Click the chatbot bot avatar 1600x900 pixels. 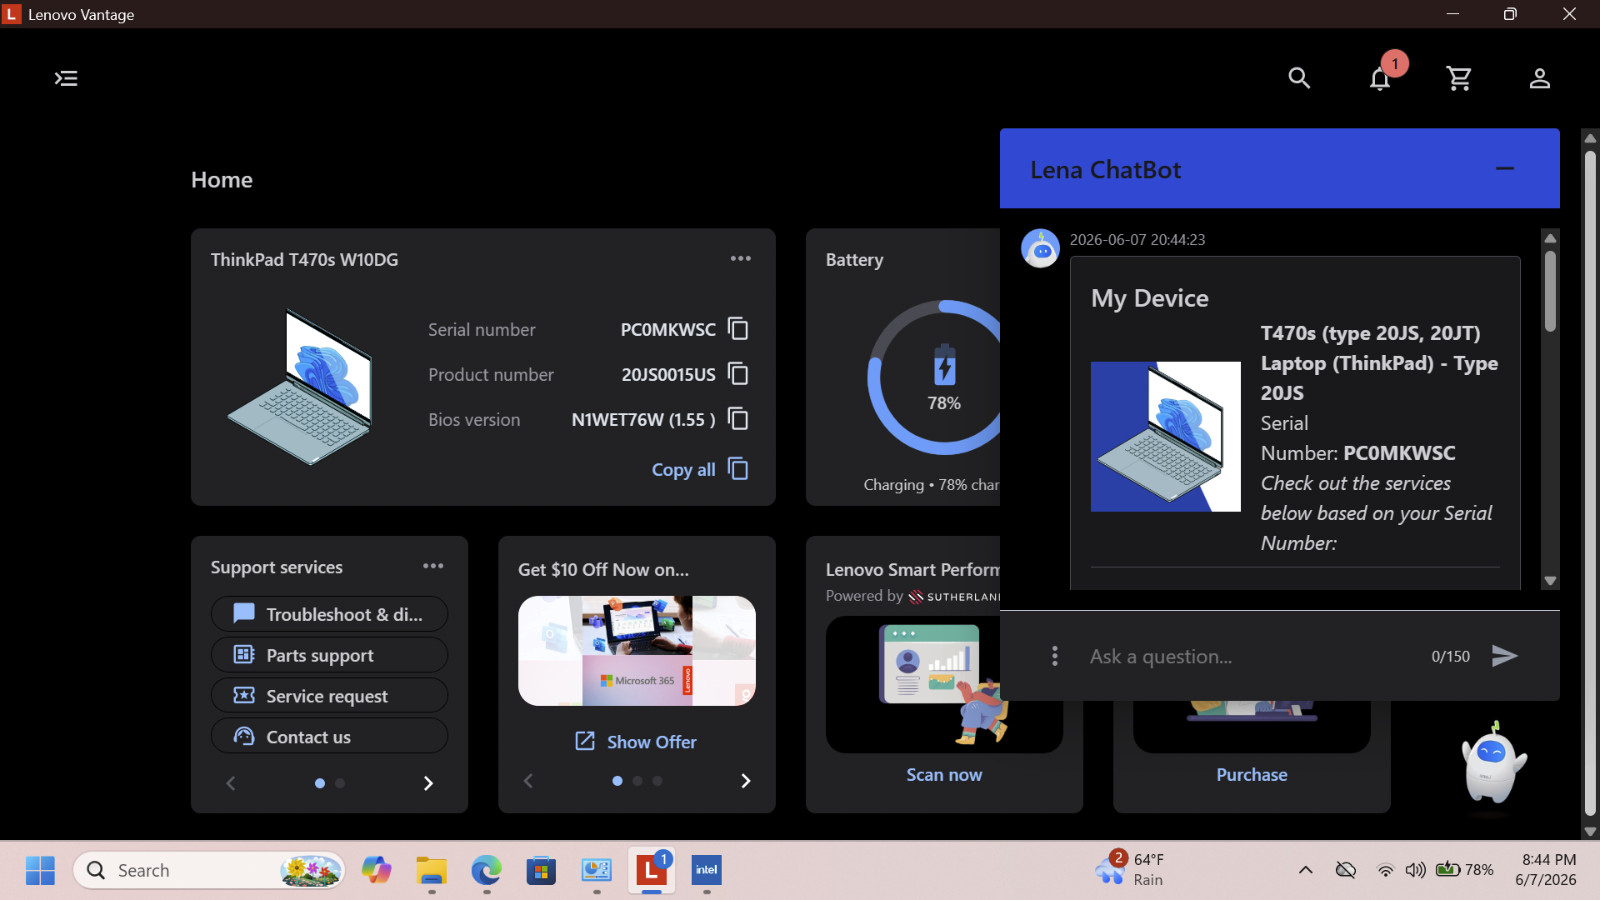[x=1041, y=248]
